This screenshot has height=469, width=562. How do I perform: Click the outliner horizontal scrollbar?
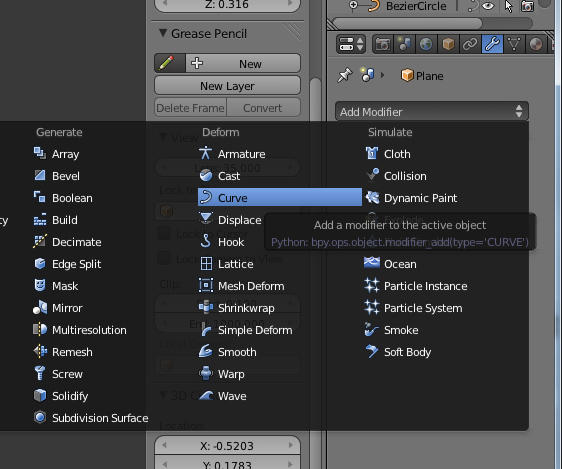[407, 24]
